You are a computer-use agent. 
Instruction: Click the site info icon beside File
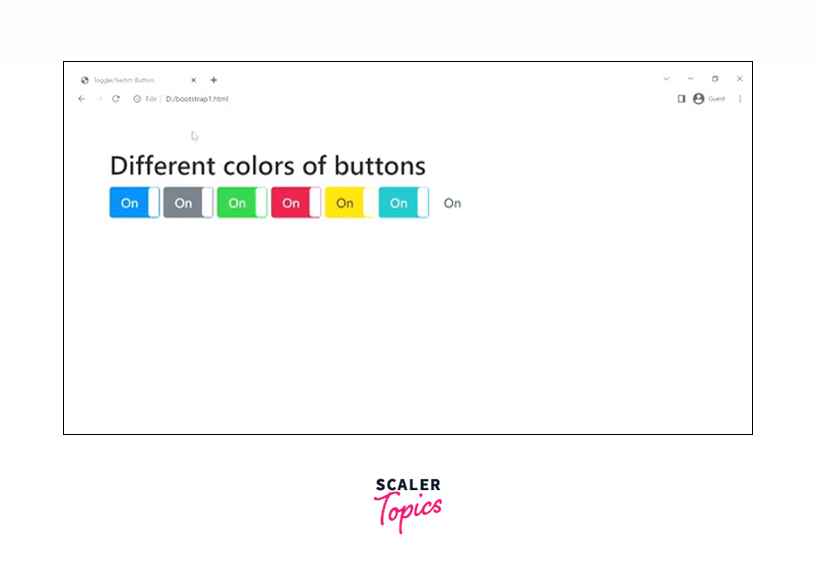click(137, 99)
